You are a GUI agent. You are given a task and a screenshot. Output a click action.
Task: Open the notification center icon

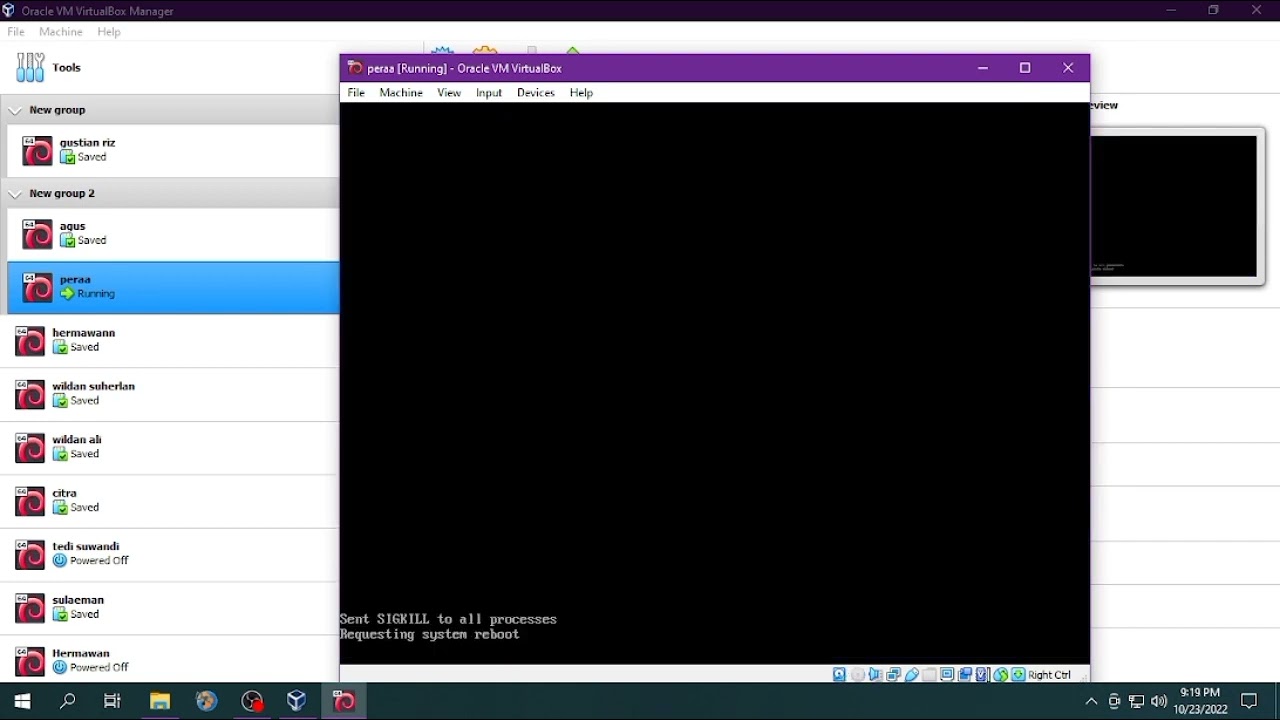coord(1249,701)
